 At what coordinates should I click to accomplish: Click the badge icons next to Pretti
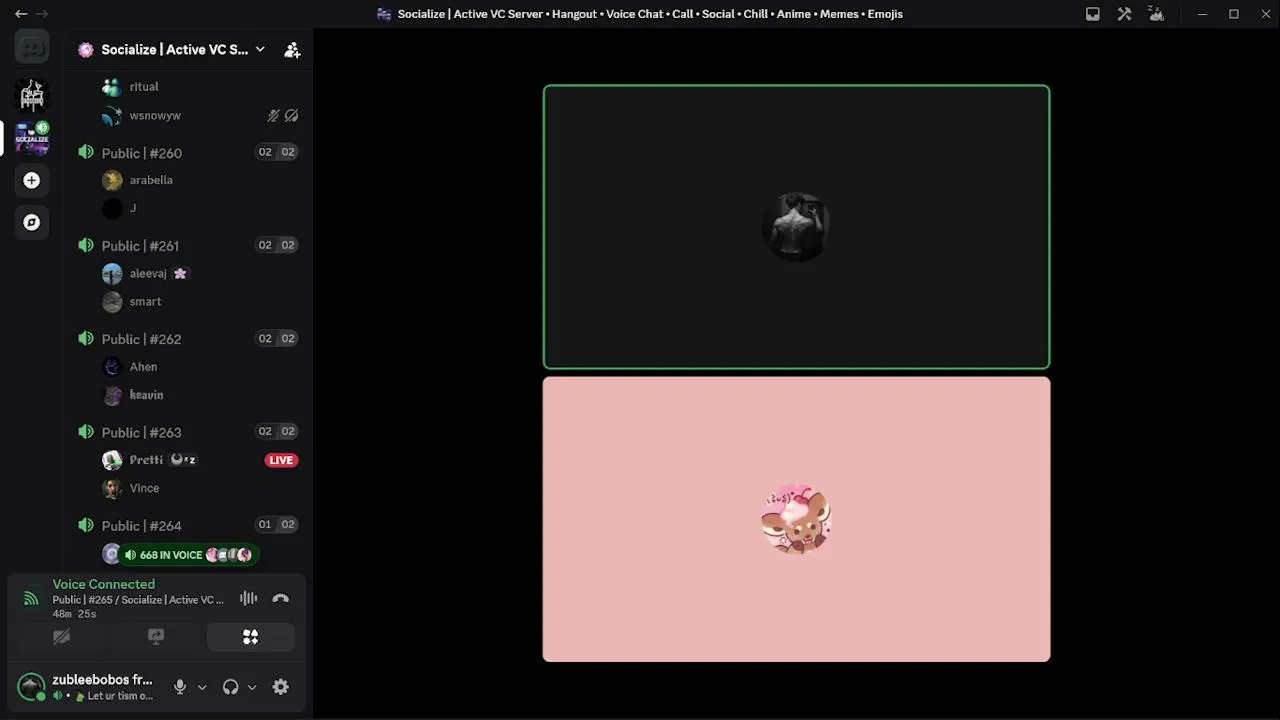tap(183, 460)
